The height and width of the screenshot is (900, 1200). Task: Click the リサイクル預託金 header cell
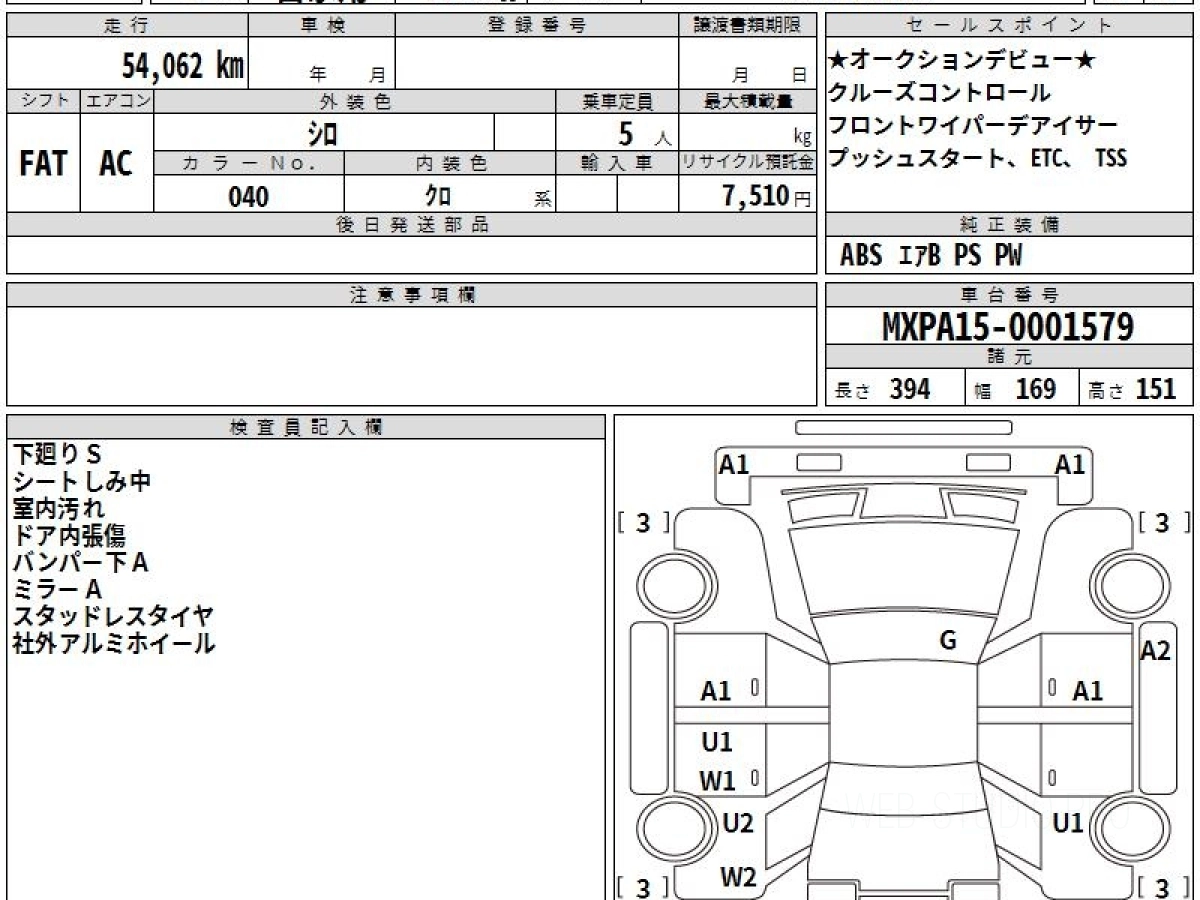(x=747, y=163)
